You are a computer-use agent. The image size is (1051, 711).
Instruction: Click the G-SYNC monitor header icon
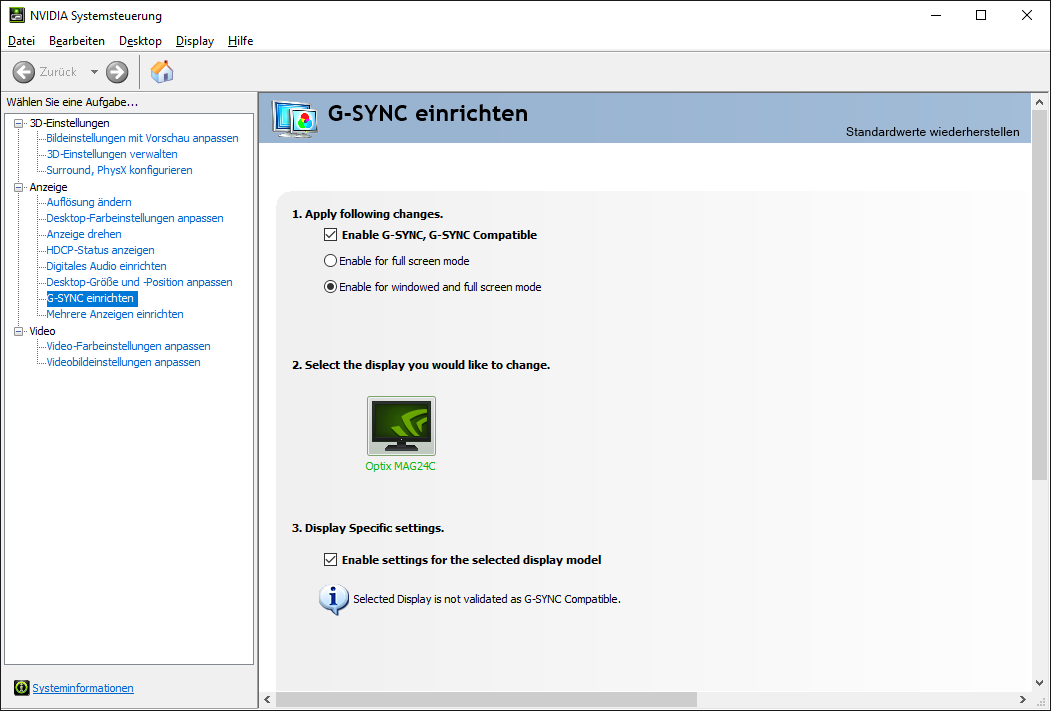pos(294,119)
